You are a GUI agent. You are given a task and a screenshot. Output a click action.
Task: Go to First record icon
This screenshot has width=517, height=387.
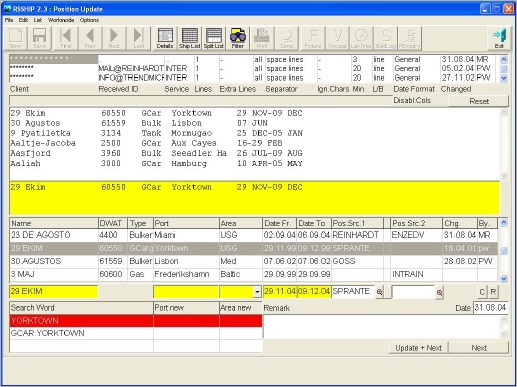click(66, 39)
